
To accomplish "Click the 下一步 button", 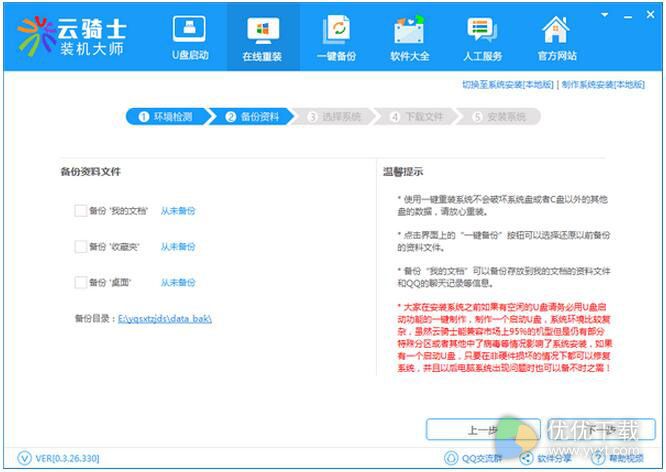I will 601,430.
